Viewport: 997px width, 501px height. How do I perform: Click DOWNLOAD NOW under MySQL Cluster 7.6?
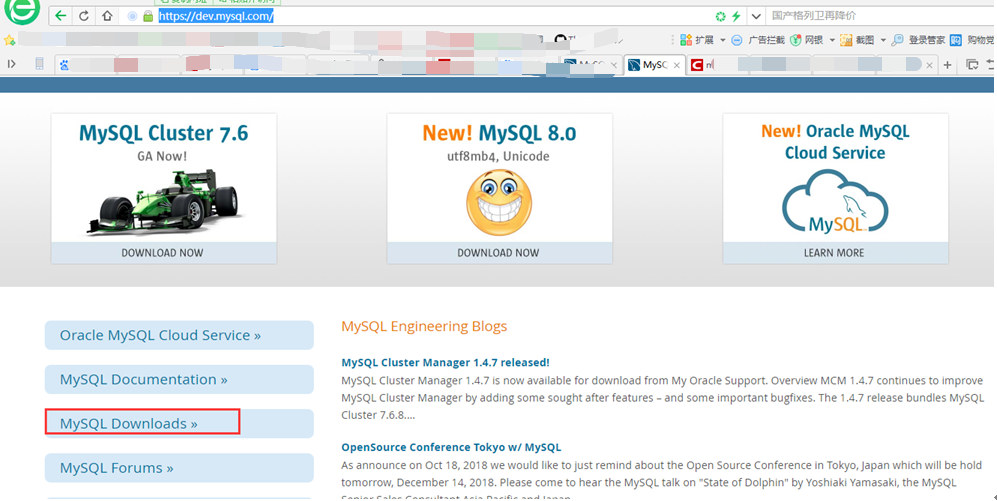coord(163,252)
